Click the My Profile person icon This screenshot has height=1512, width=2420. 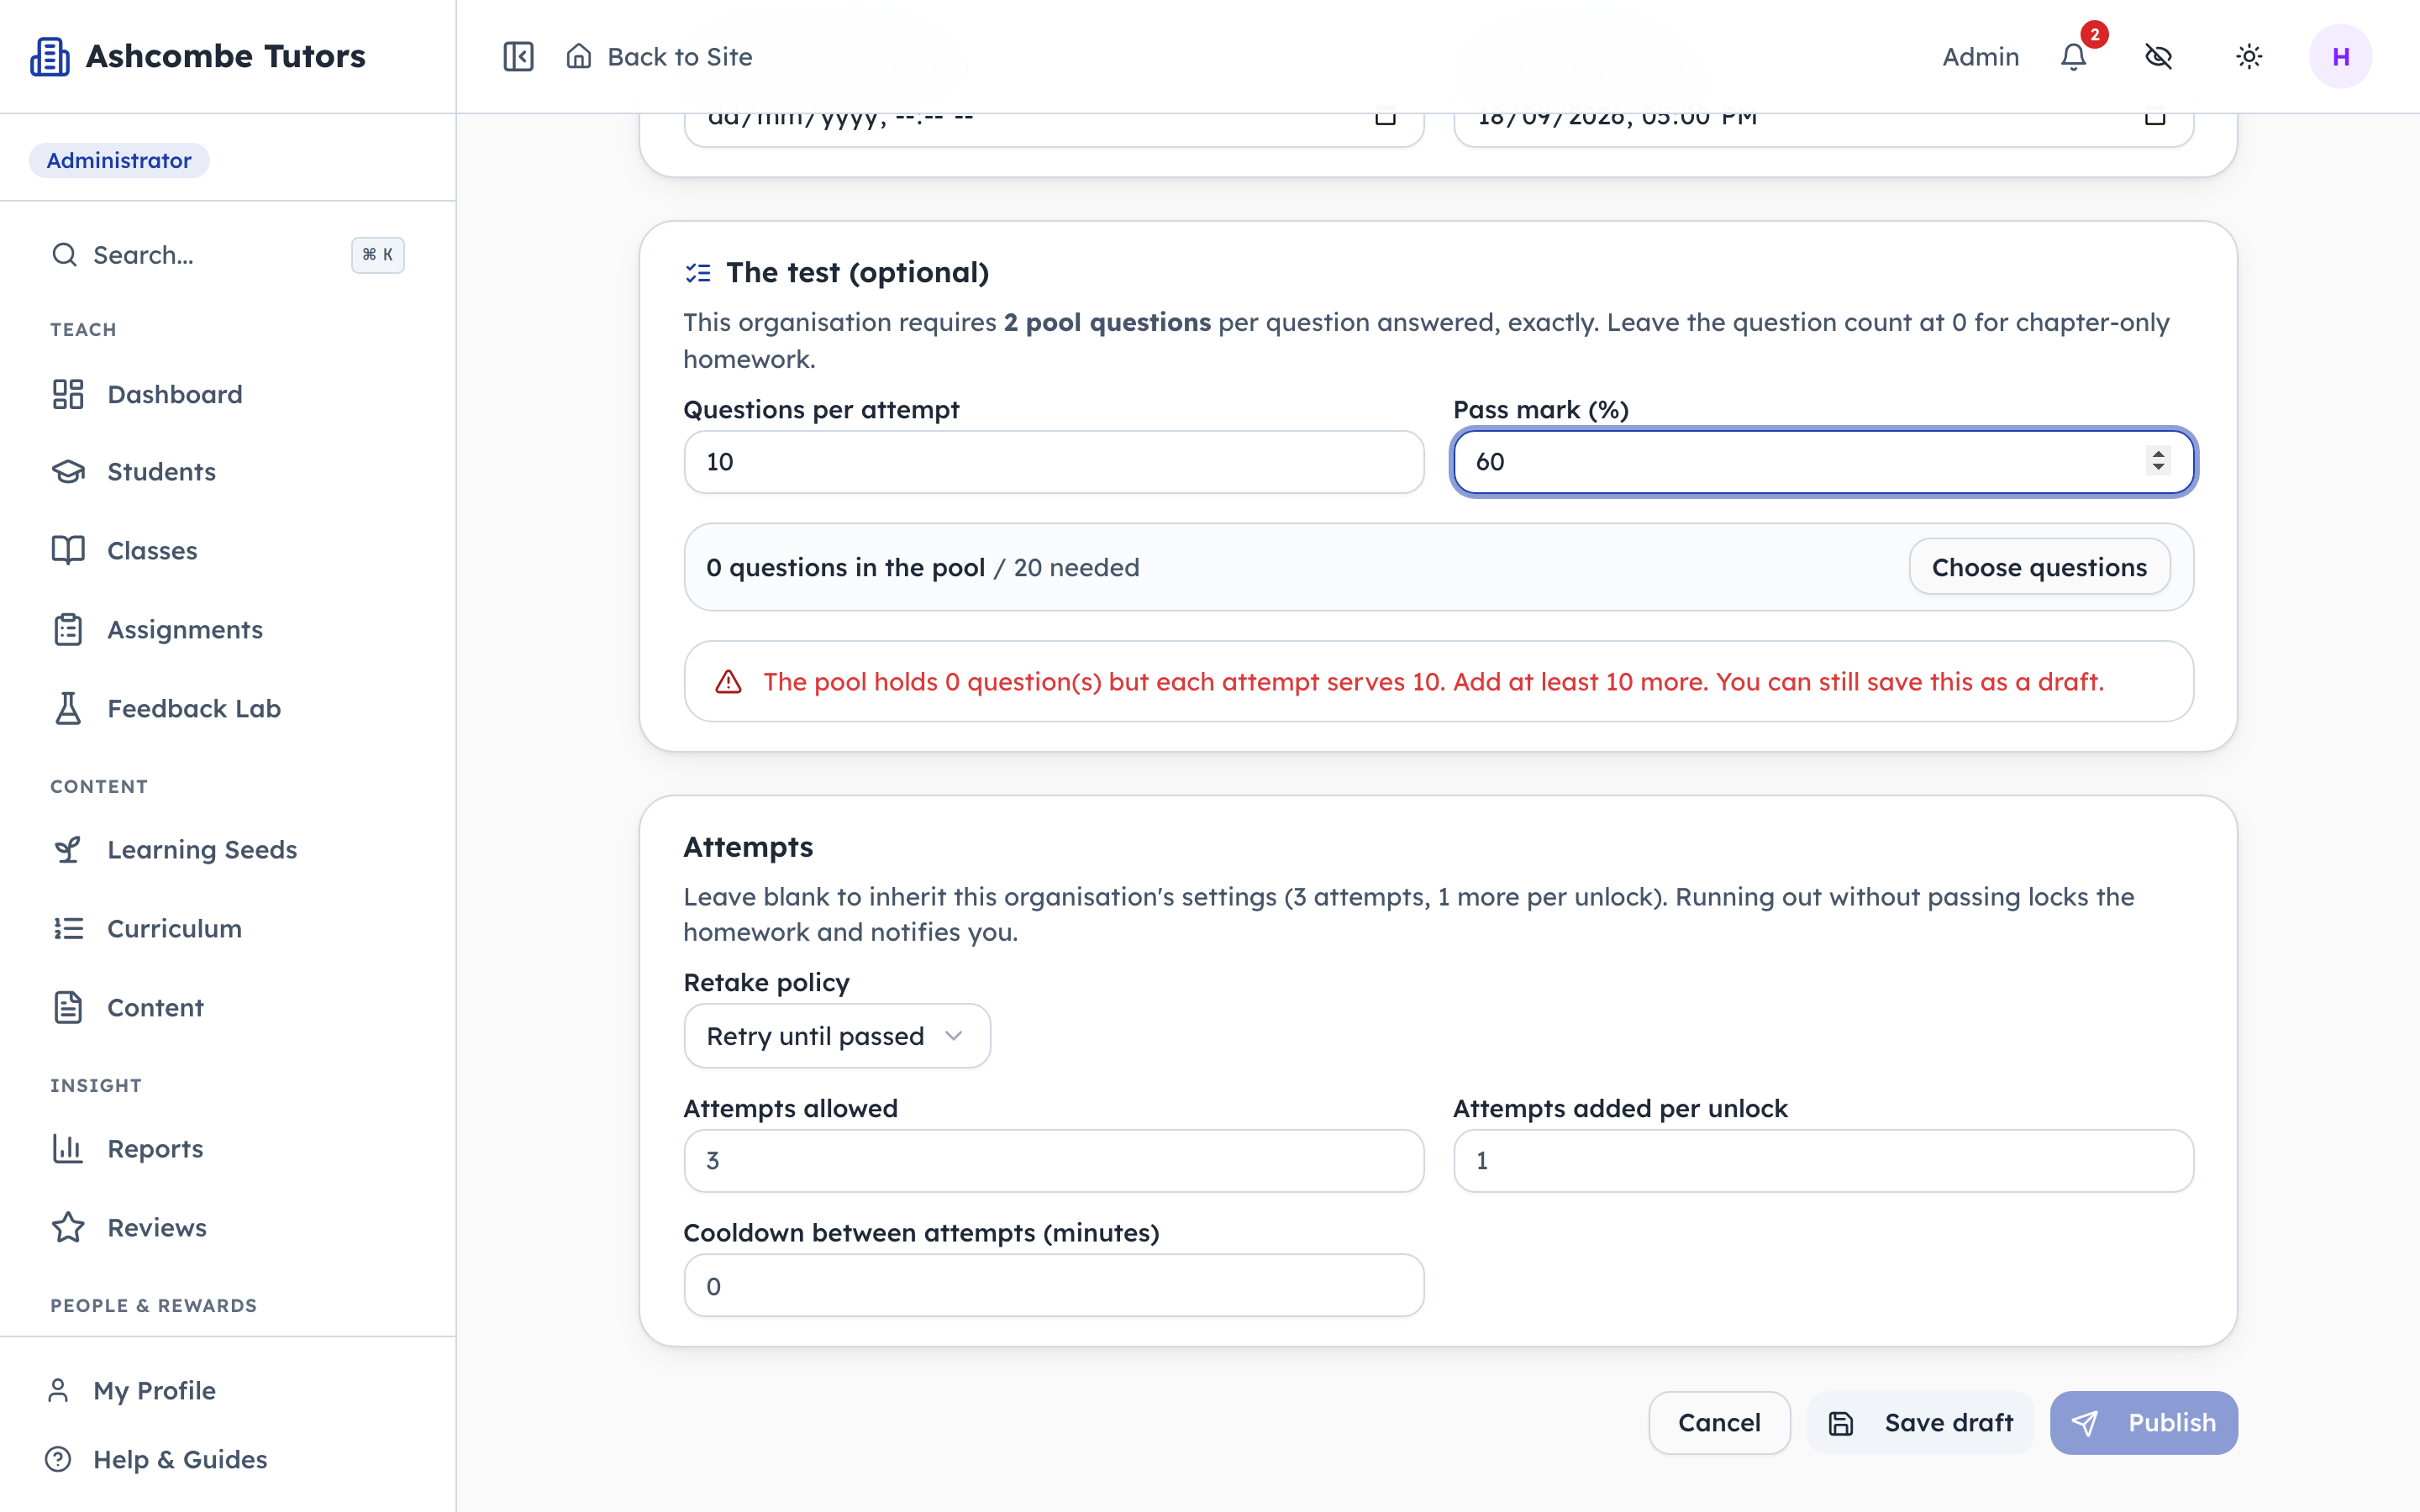[x=58, y=1391]
